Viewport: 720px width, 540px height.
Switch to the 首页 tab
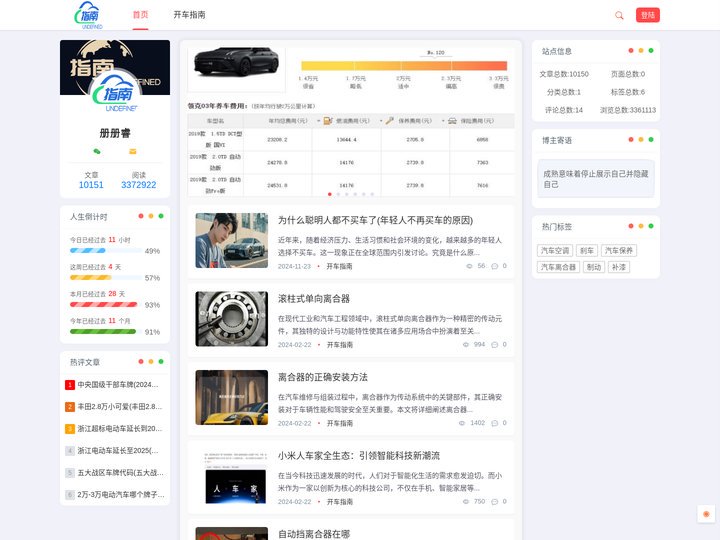141,15
